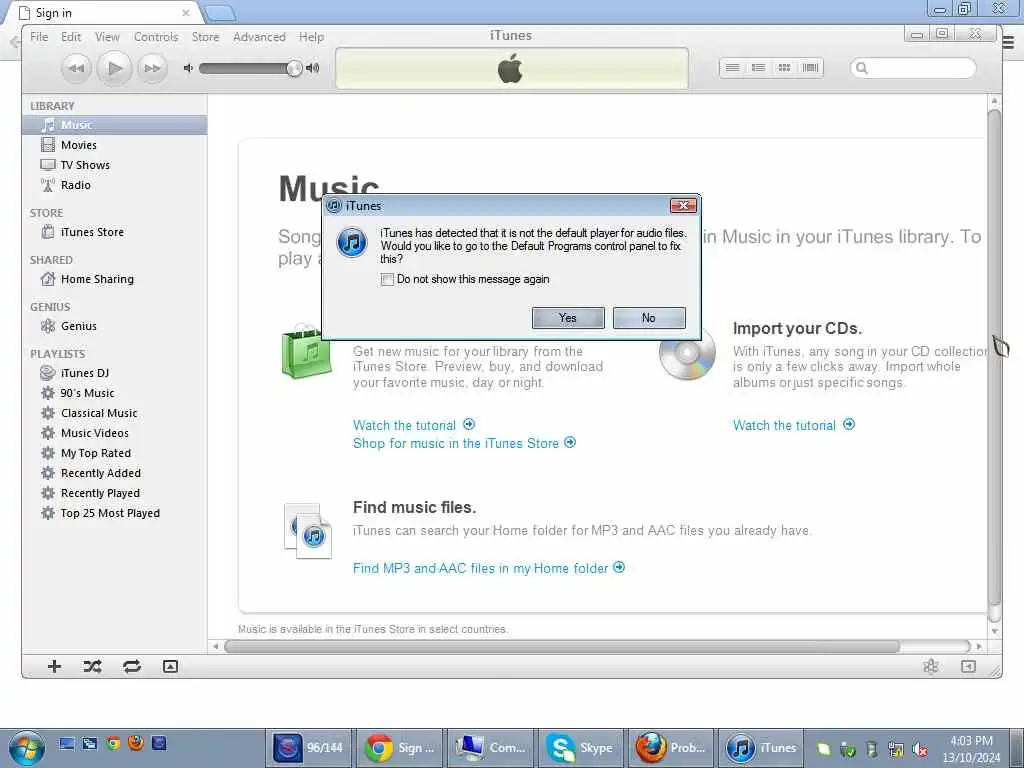Click Find MP3 and AAC files link

(488, 568)
